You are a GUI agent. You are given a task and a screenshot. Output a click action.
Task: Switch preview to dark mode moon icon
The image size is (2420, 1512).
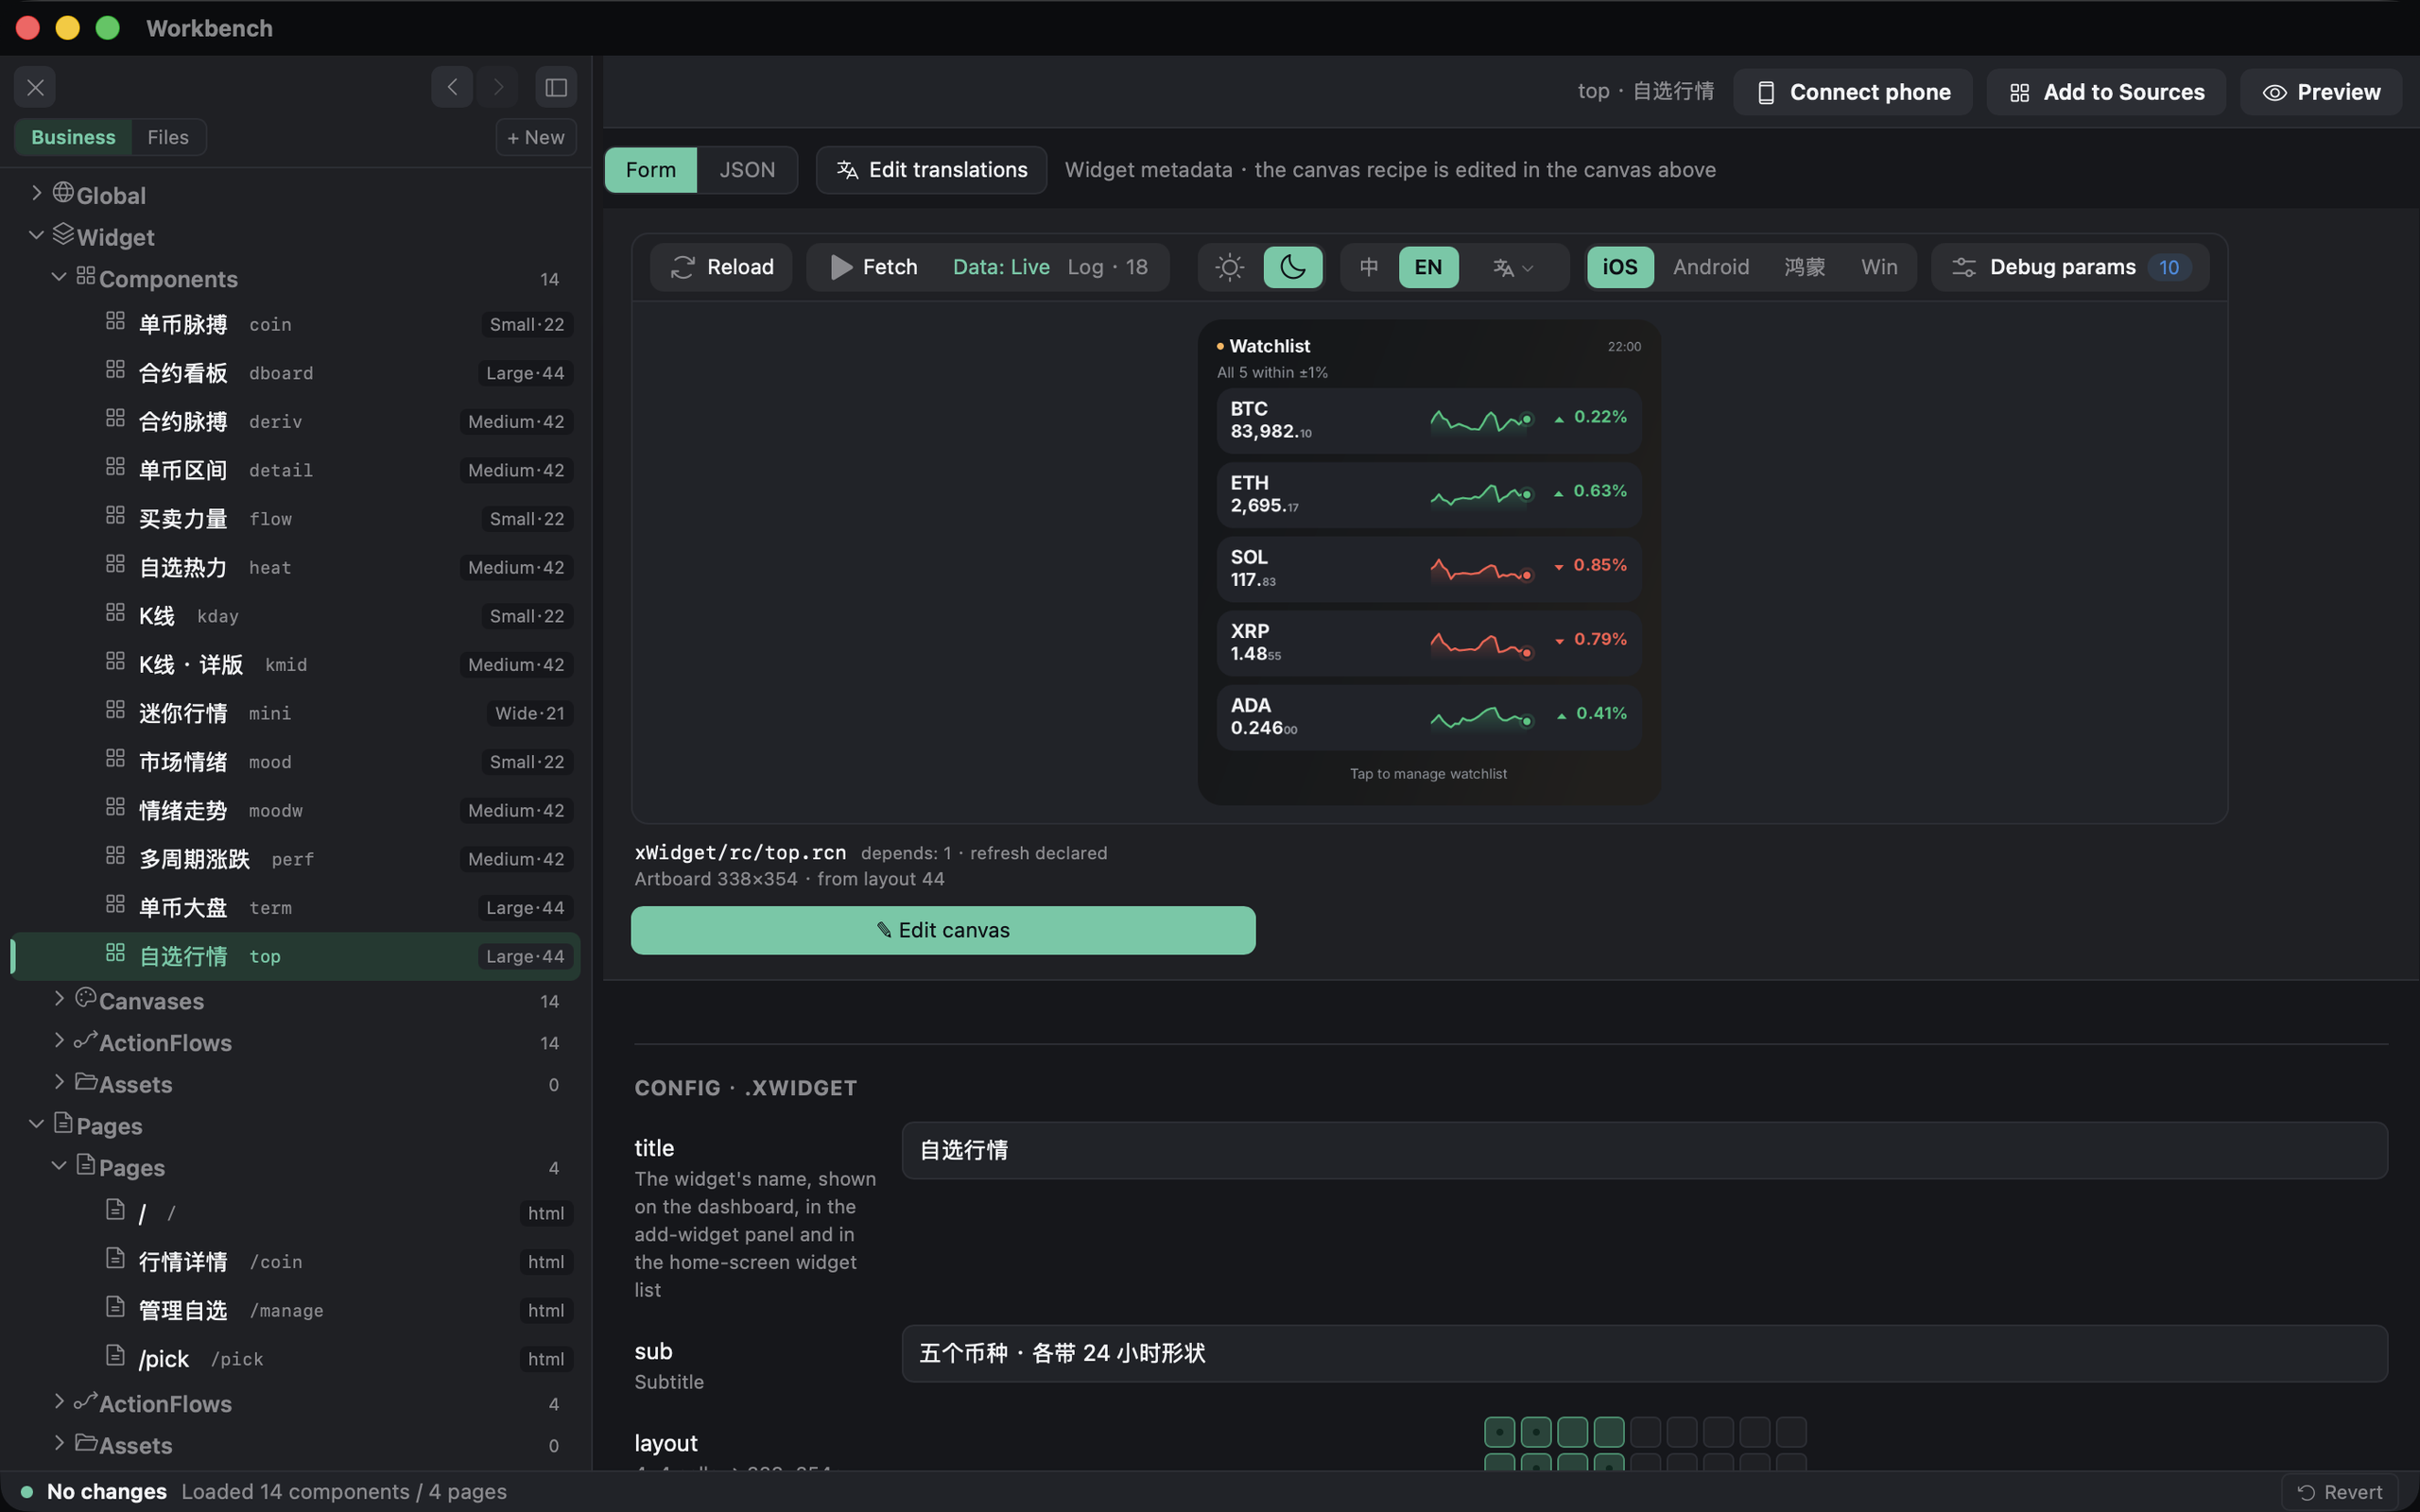pyautogui.click(x=1292, y=267)
